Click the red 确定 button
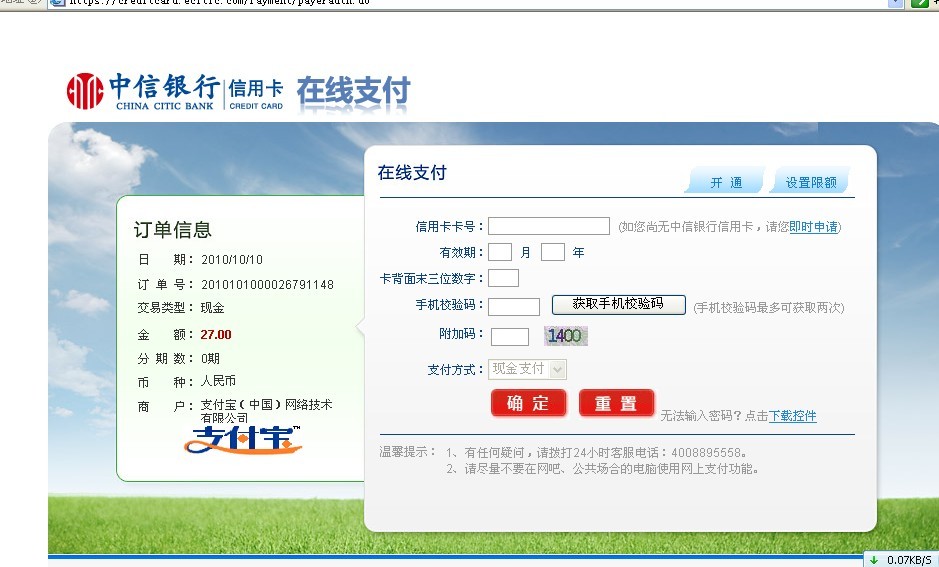This screenshot has height=567, width=939. (x=528, y=403)
